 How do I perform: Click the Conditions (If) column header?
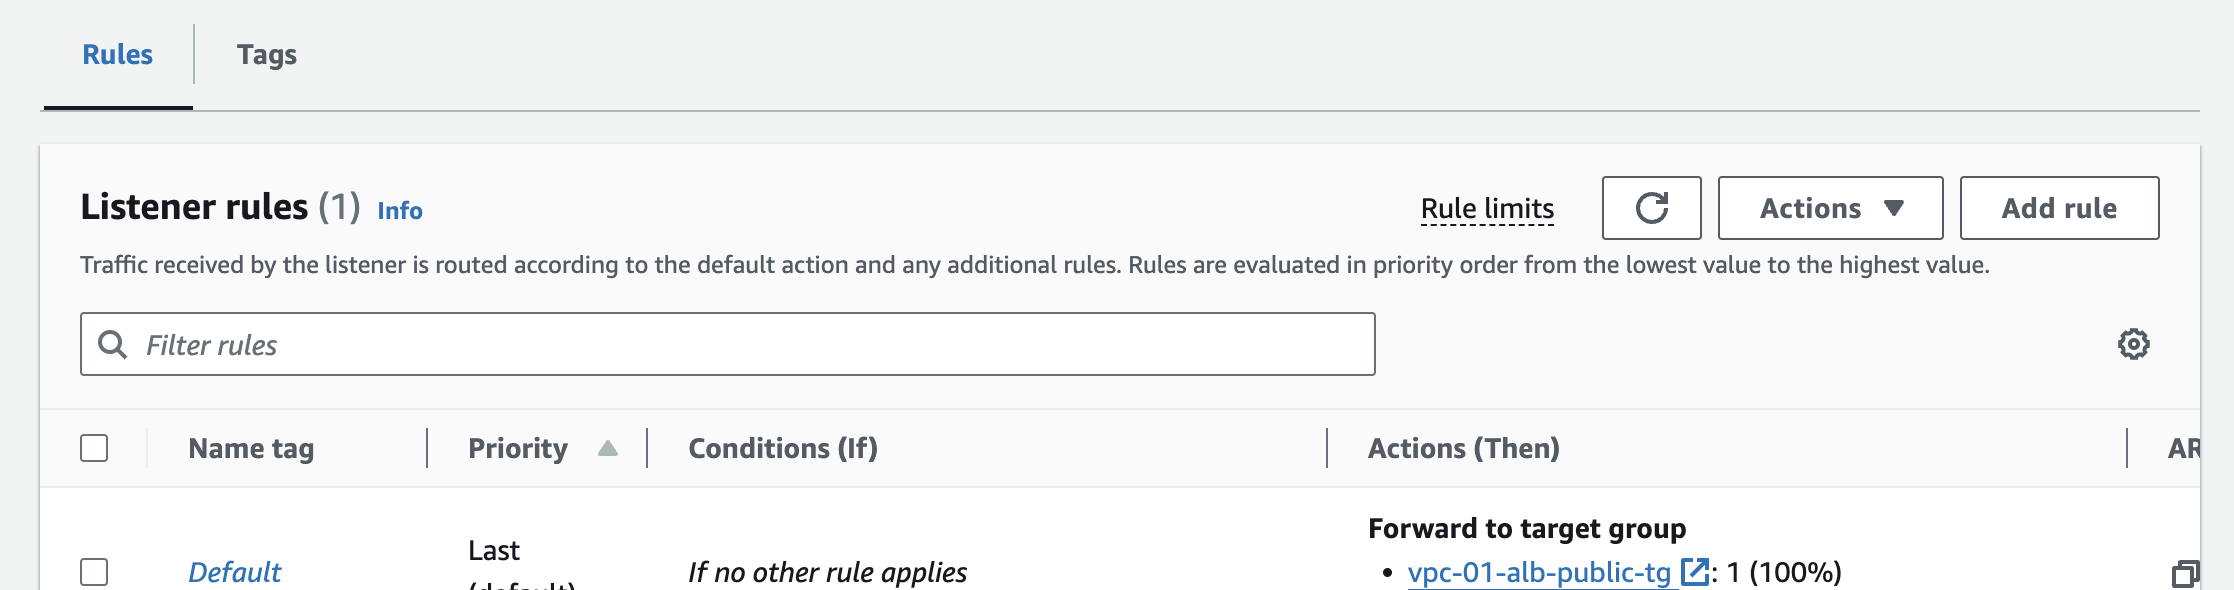click(x=782, y=448)
